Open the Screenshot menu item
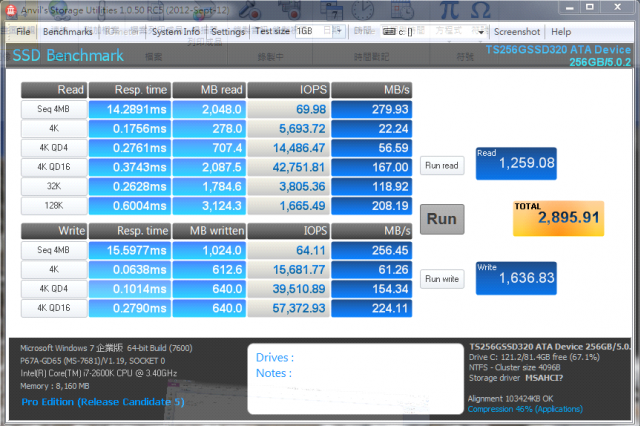 pos(517,32)
